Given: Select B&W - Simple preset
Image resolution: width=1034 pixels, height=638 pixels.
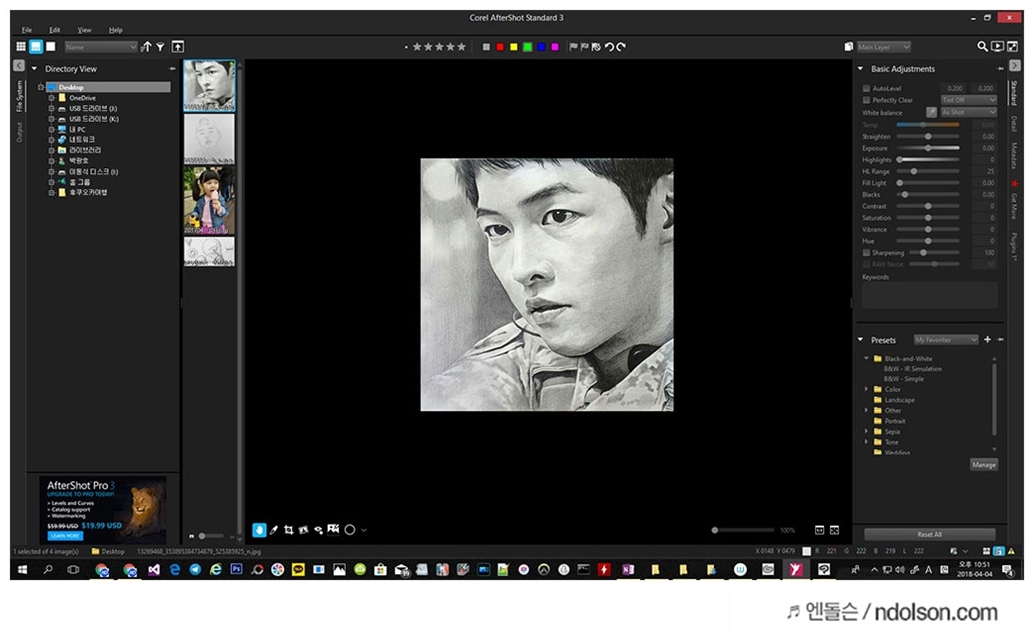Looking at the screenshot, I should (x=903, y=379).
